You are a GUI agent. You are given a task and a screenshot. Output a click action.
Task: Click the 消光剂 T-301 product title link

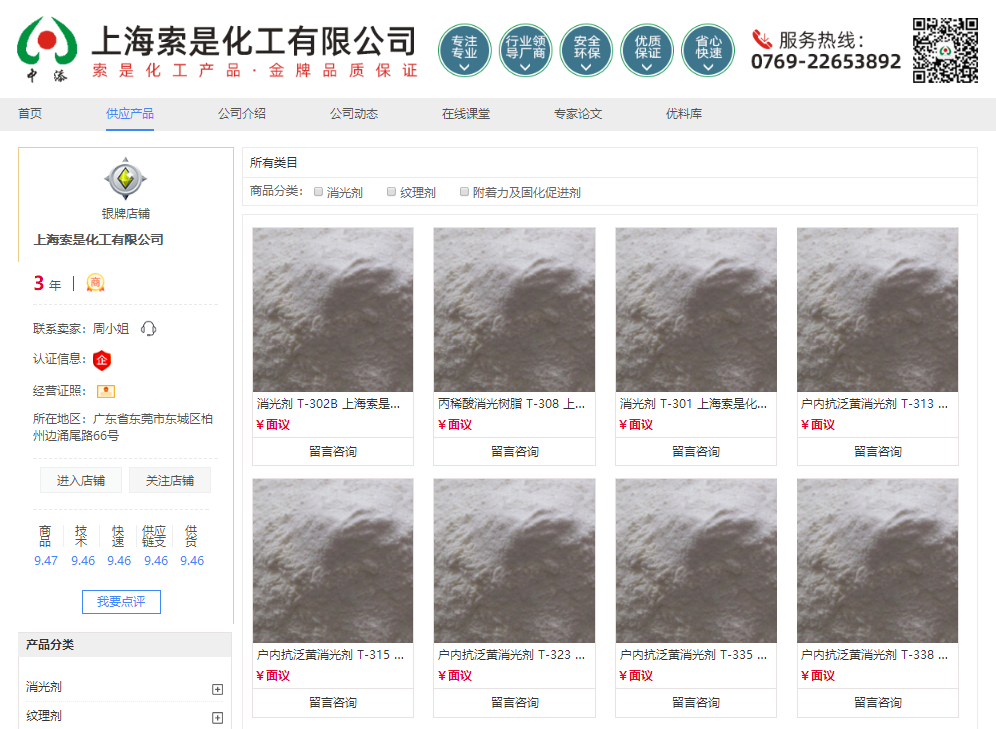(x=693, y=404)
